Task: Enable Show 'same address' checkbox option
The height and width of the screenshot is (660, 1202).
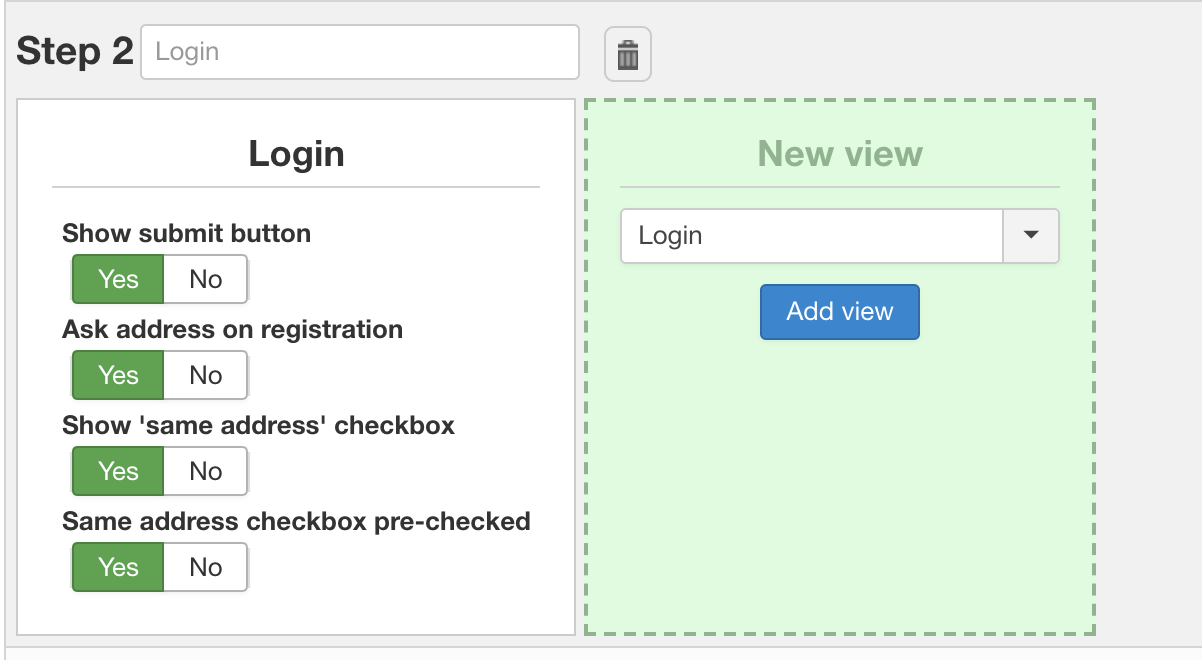Action: 118,471
